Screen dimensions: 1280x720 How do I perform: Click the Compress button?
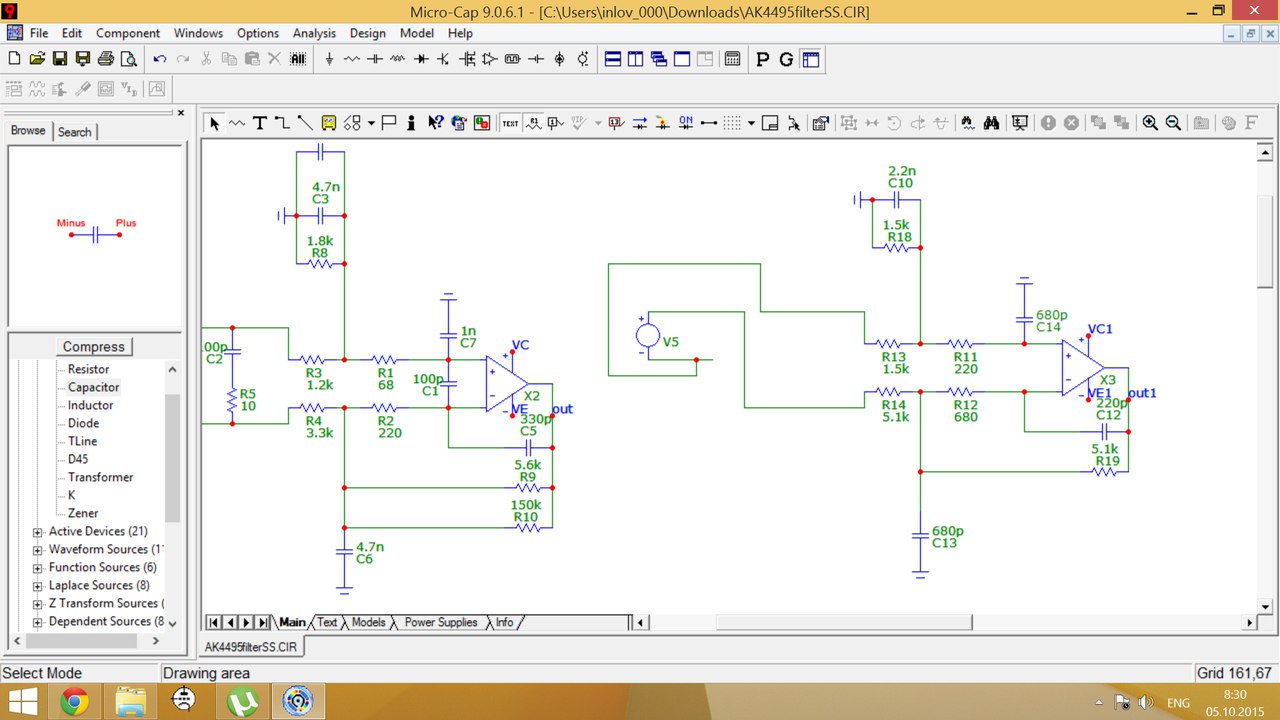click(94, 347)
